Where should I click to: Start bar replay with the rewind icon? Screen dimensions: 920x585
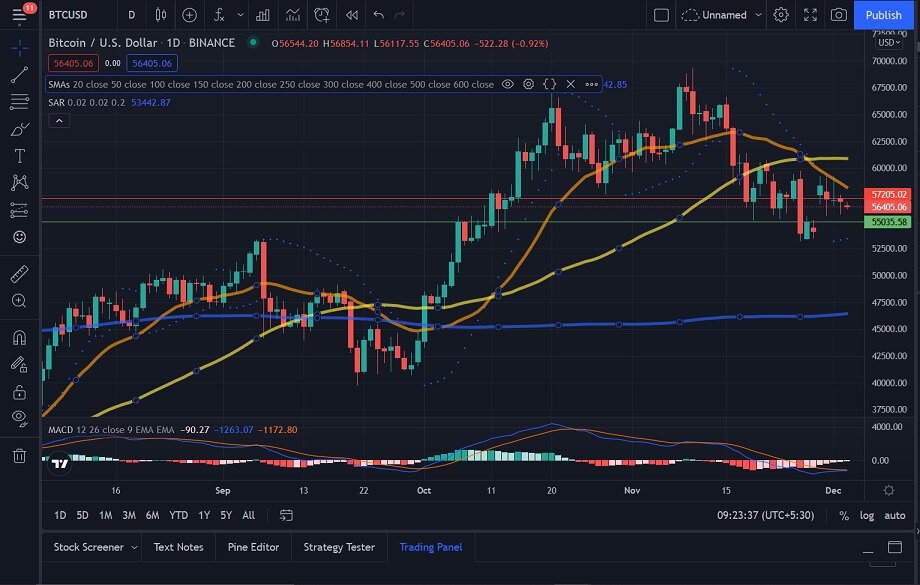tap(351, 15)
